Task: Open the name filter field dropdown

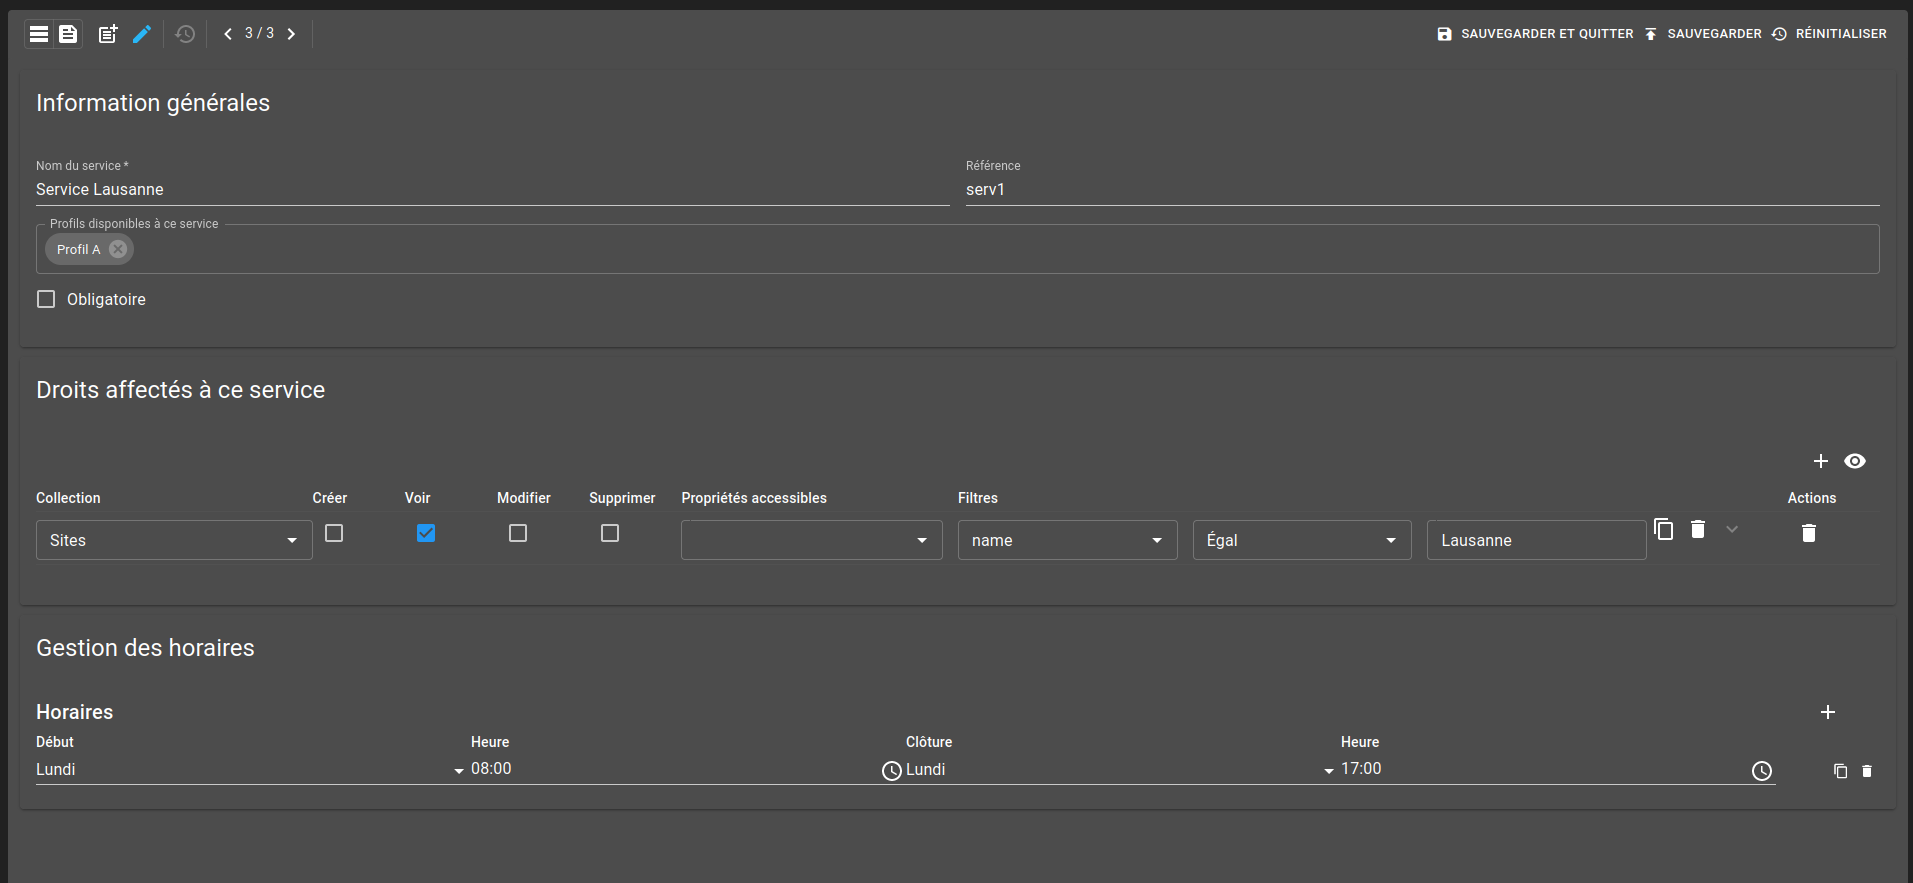Action: click(1068, 540)
